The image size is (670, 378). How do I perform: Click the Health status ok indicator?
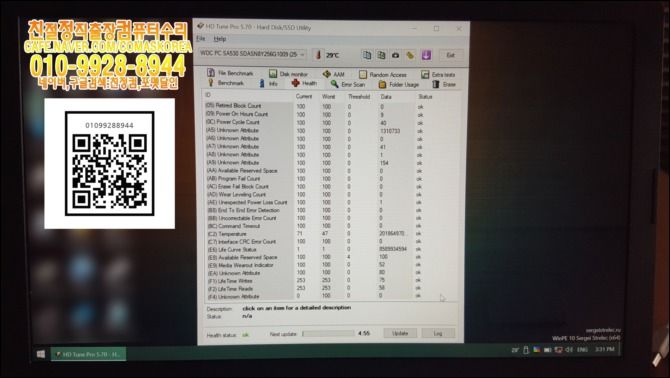(x=245, y=335)
